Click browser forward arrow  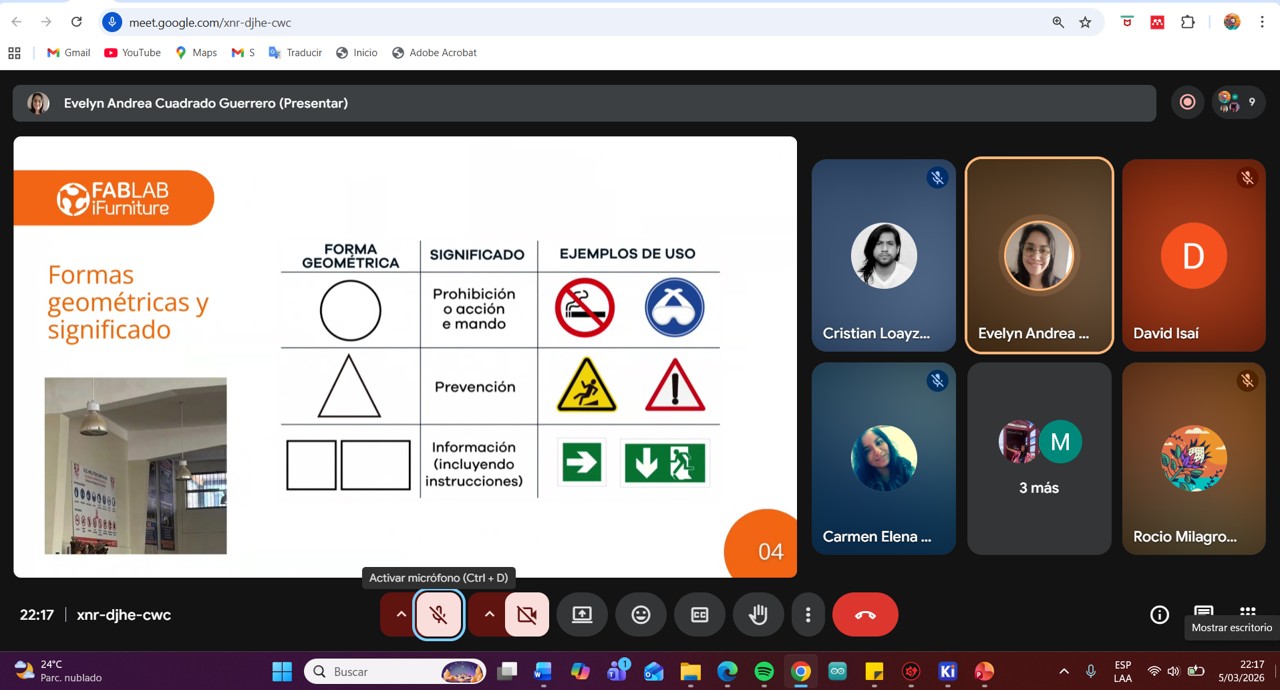pos(46,22)
